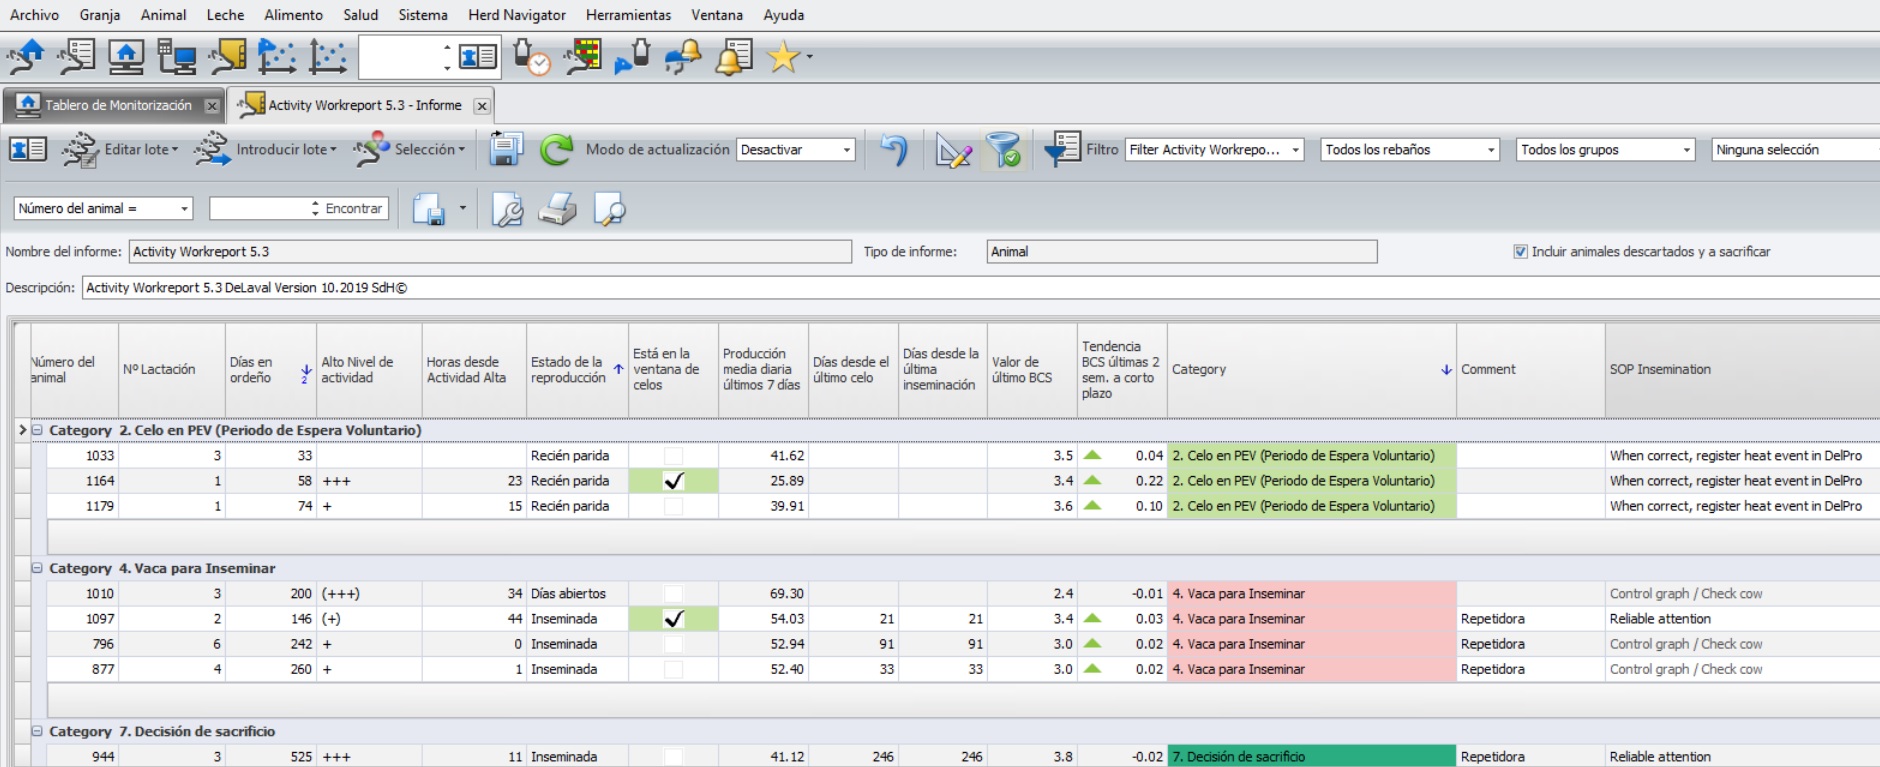The height and width of the screenshot is (767, 1880).
Task: Open the Herd Navigator menu
Action: pos(517,15)
